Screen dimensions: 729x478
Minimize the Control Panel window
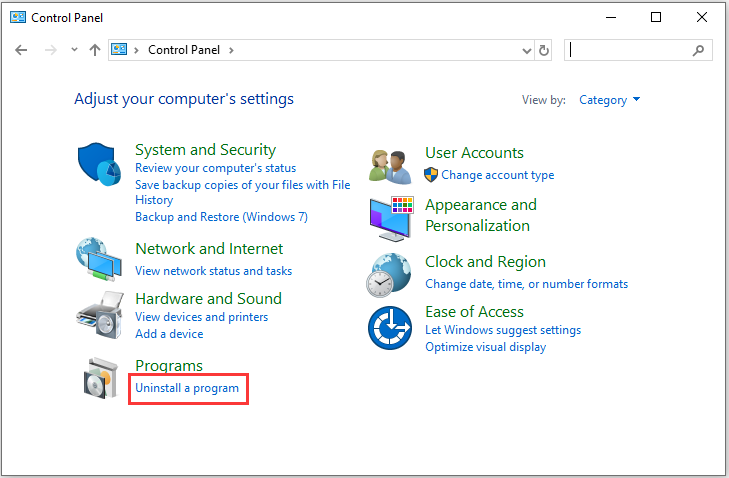(611, 18)
